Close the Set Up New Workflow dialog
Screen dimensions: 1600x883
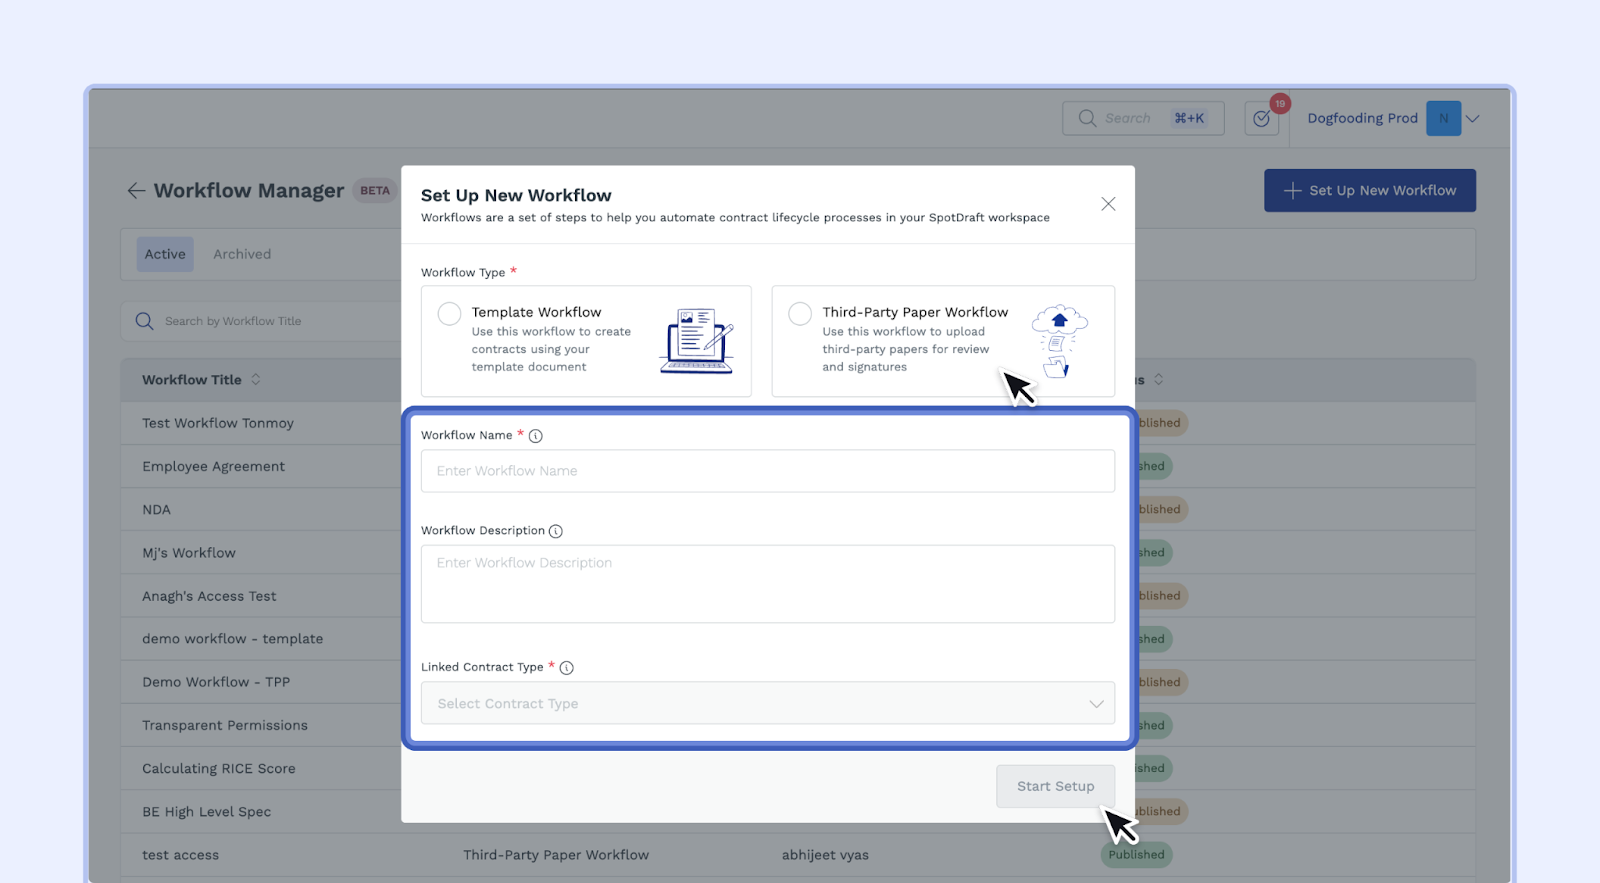coord(1108,204)
